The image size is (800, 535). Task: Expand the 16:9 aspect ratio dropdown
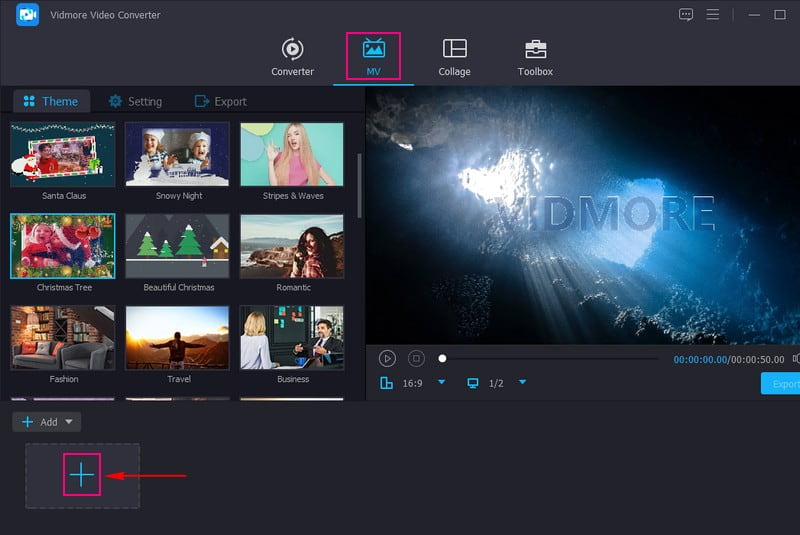point(442,383)
